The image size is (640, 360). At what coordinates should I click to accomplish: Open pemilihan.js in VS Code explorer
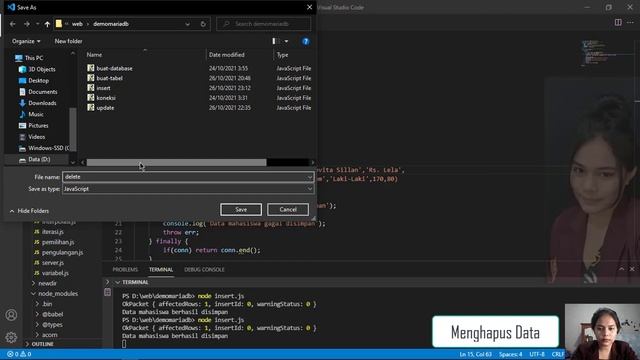(58, 242)
